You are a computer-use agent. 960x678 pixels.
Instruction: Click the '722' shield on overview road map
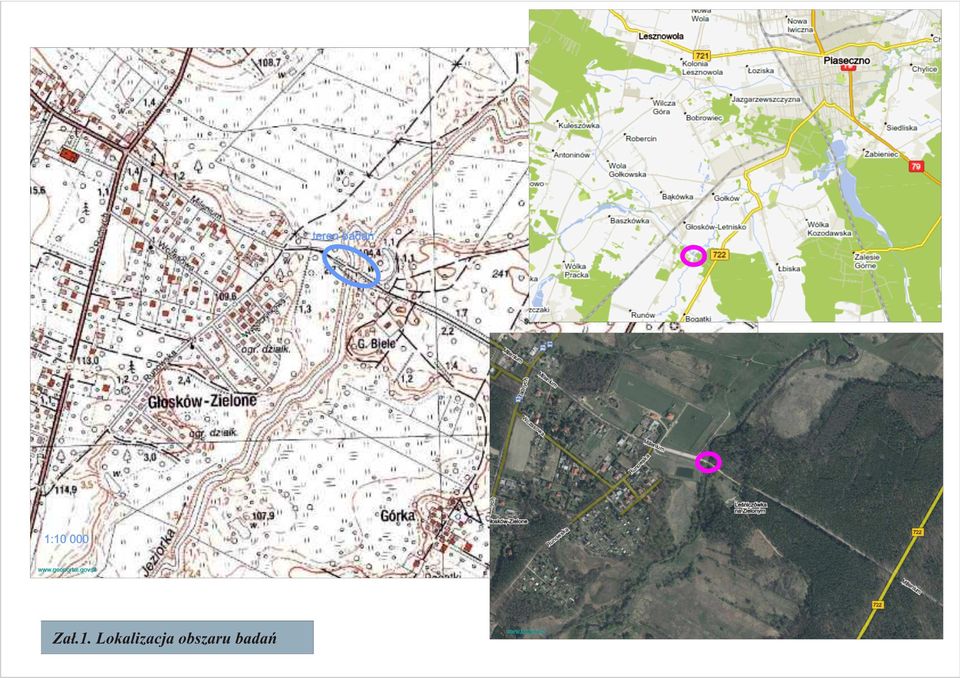(x=719, y=255)
